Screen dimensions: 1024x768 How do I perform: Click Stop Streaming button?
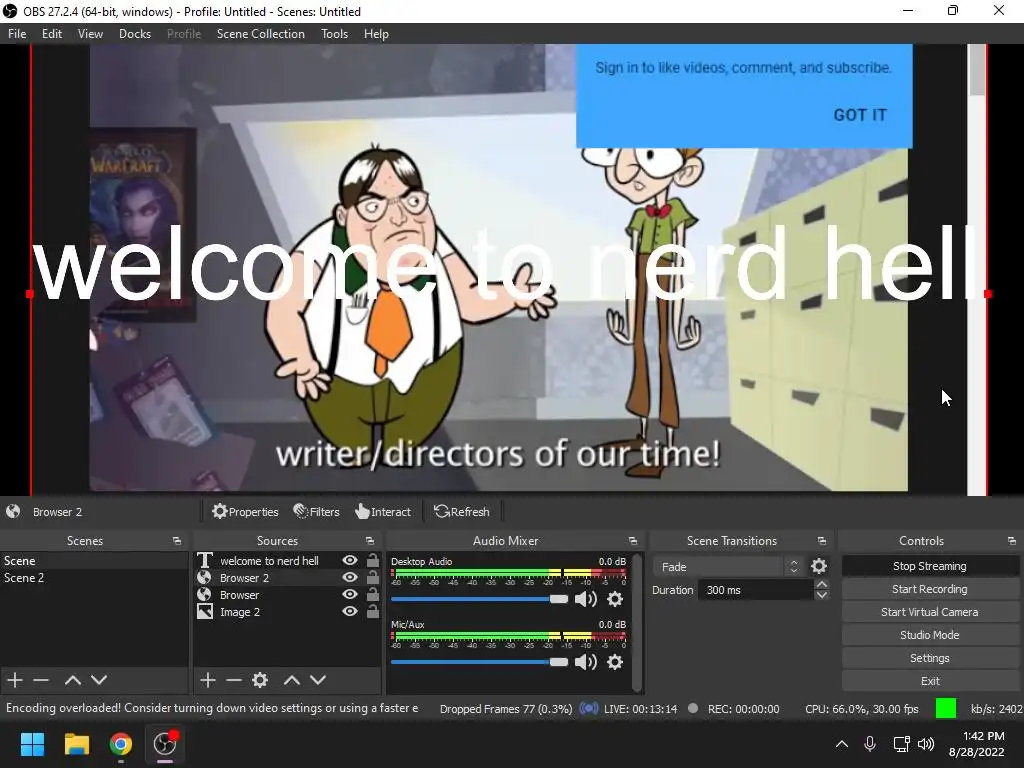coord(929,566)
